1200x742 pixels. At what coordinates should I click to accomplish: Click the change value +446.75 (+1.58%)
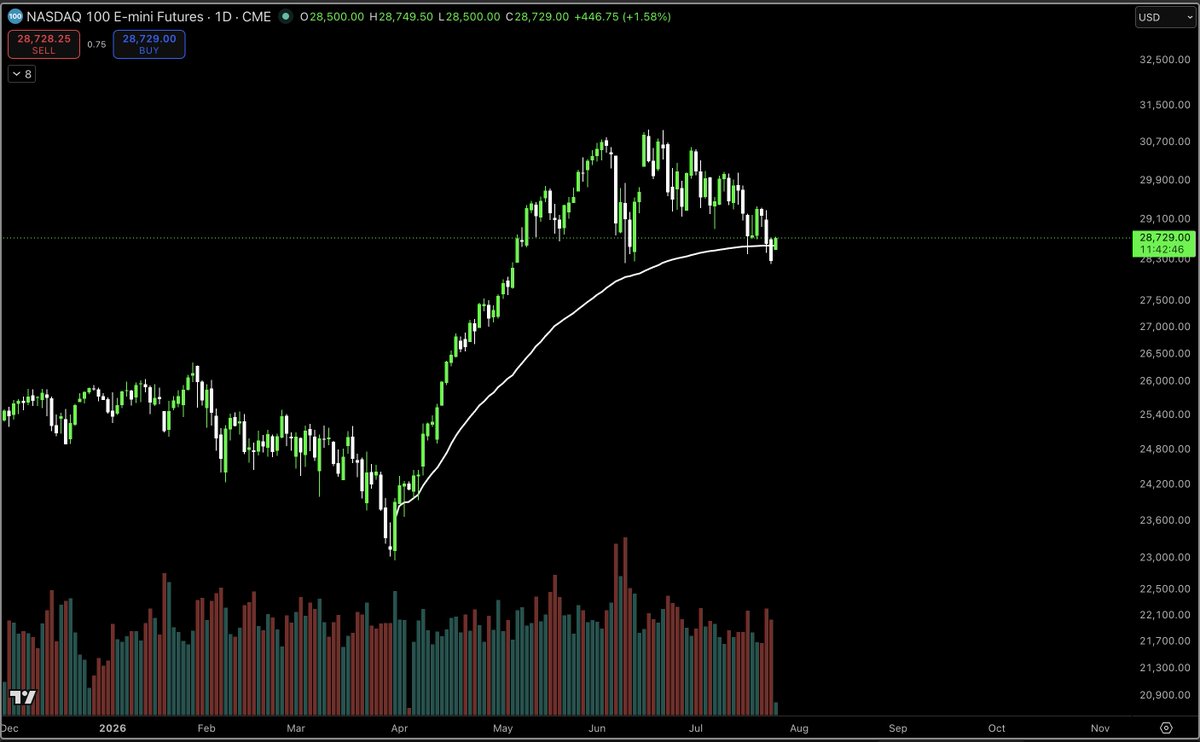point(622,17)
